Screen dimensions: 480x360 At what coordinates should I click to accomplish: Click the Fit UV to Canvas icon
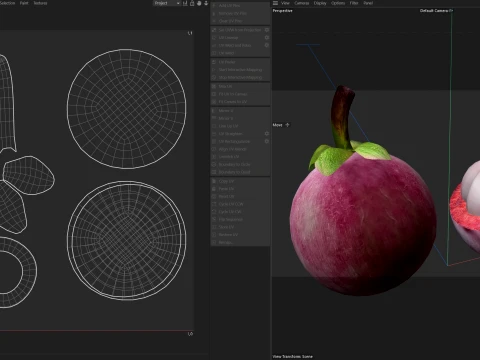214,94
